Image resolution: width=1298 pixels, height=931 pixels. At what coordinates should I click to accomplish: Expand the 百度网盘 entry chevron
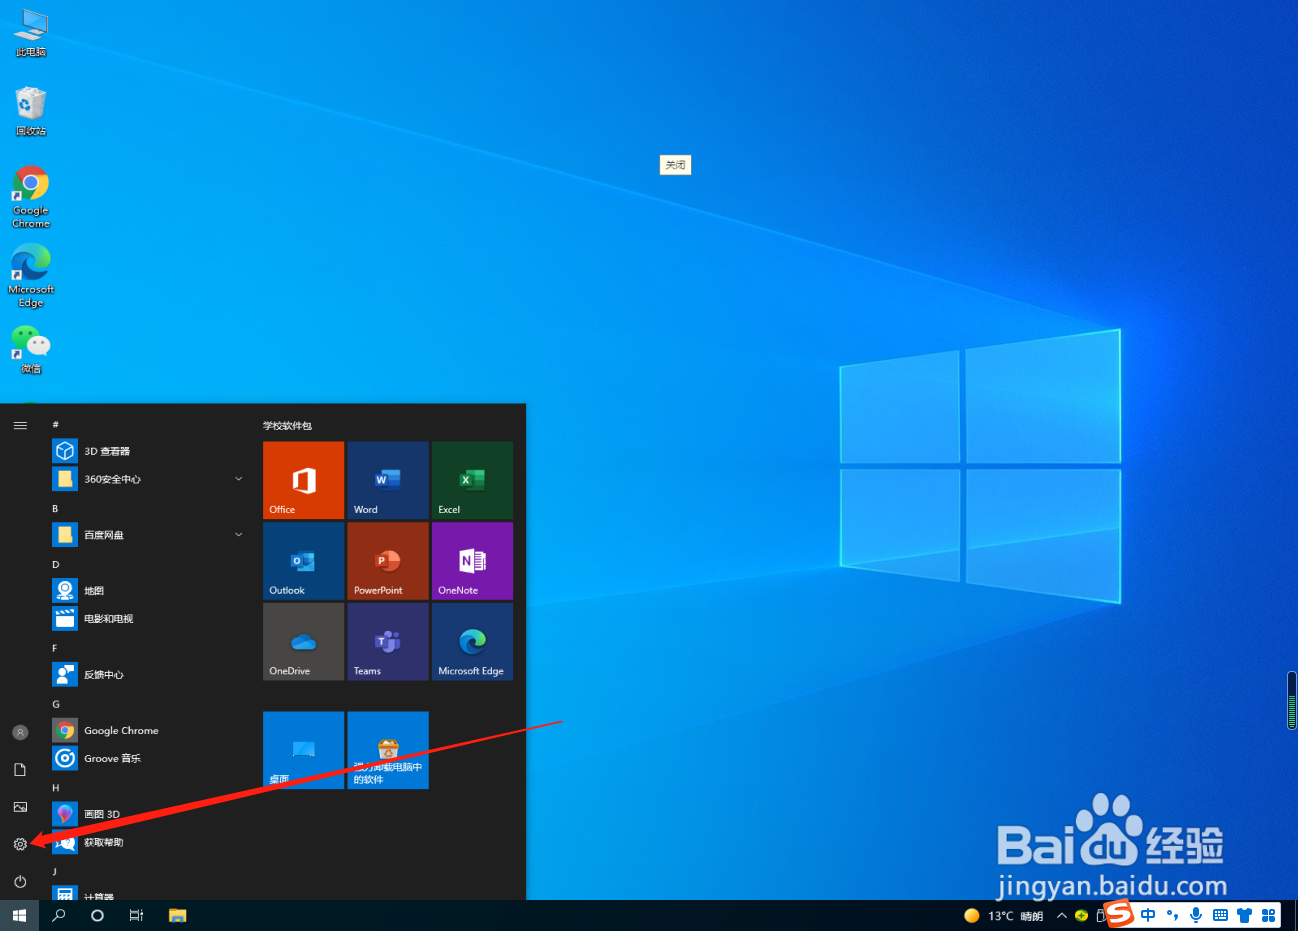pyautogui.click(x=238, y=534)
